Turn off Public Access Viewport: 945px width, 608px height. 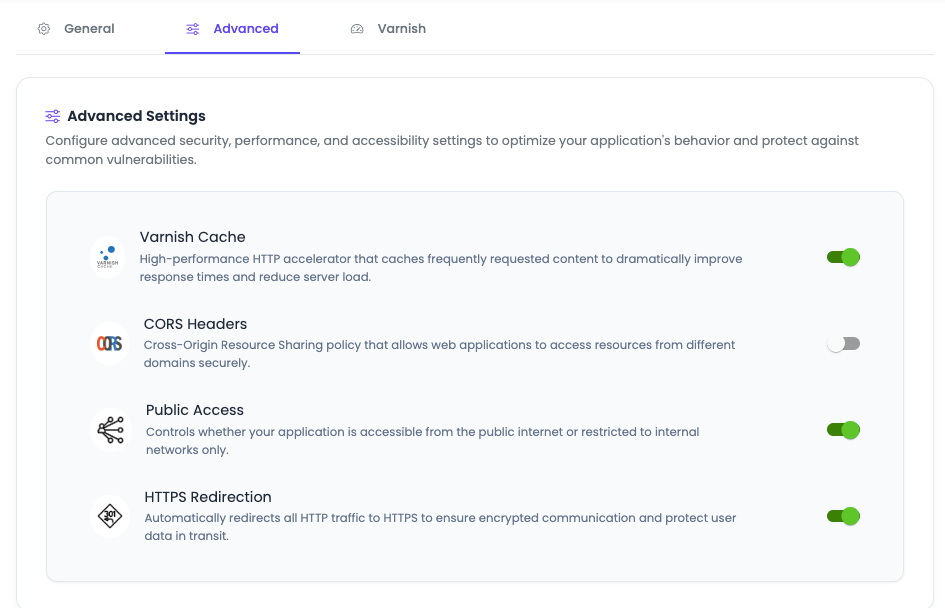point(843,430)
